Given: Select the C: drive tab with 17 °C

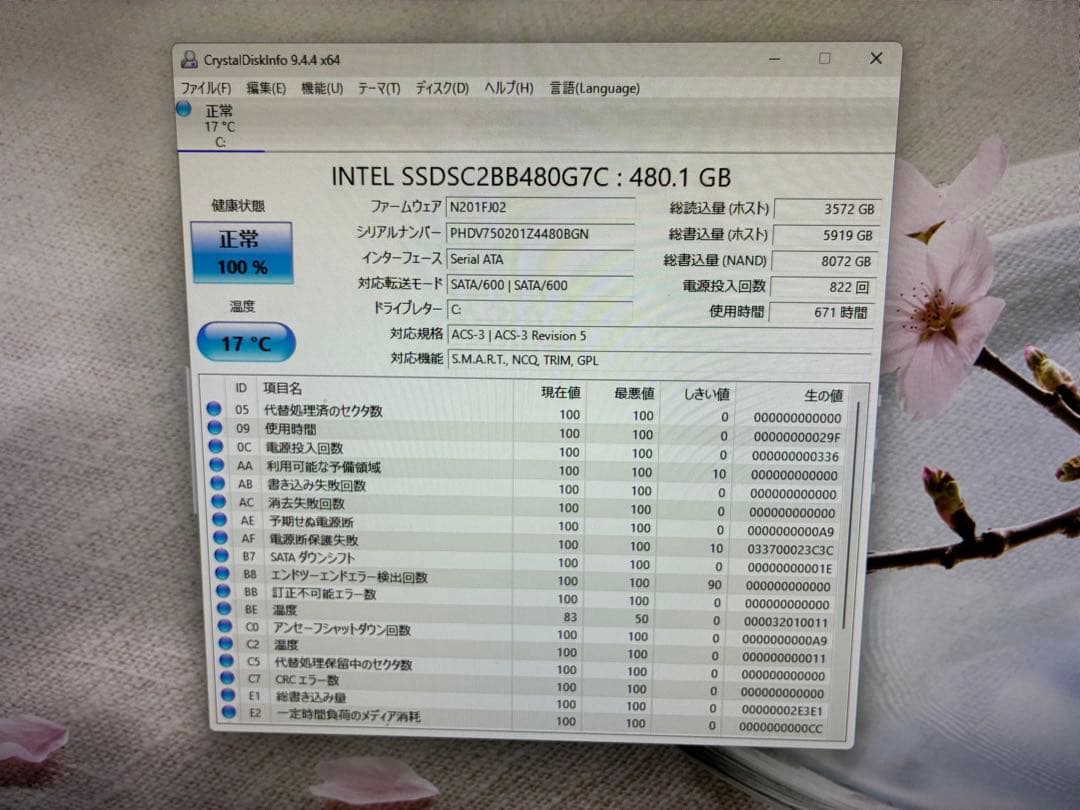Looking at the screenshot, I should pos(220,126).
